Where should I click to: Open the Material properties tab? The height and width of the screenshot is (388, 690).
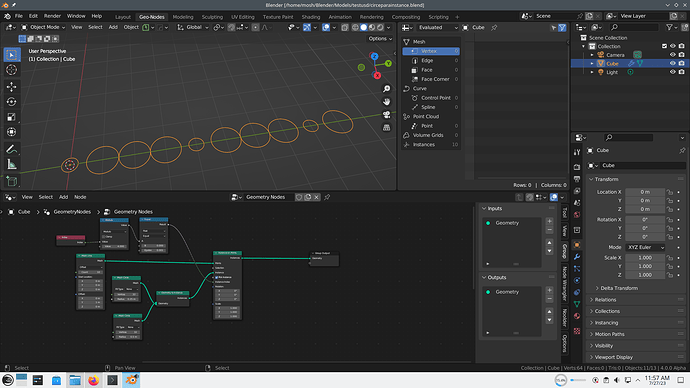click(577, 316)
